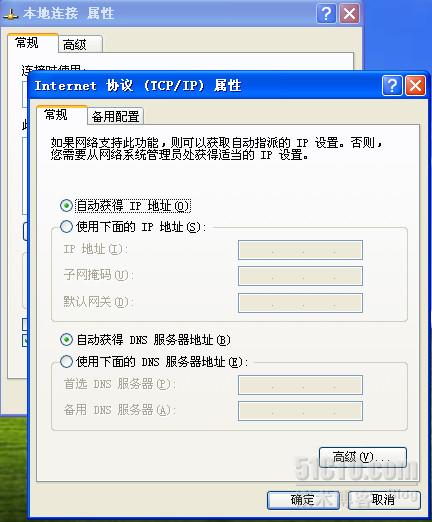The image size is (432, 522).
Task: Cancel with the 取消 button
Action: [x=384, y=500]
